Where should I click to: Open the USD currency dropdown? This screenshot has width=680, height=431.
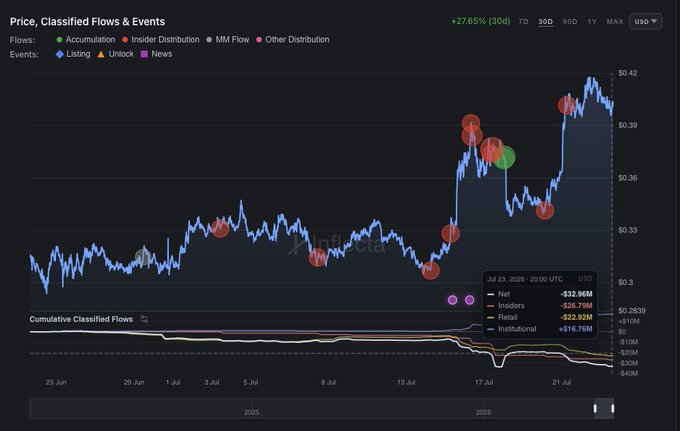point(646,21)
